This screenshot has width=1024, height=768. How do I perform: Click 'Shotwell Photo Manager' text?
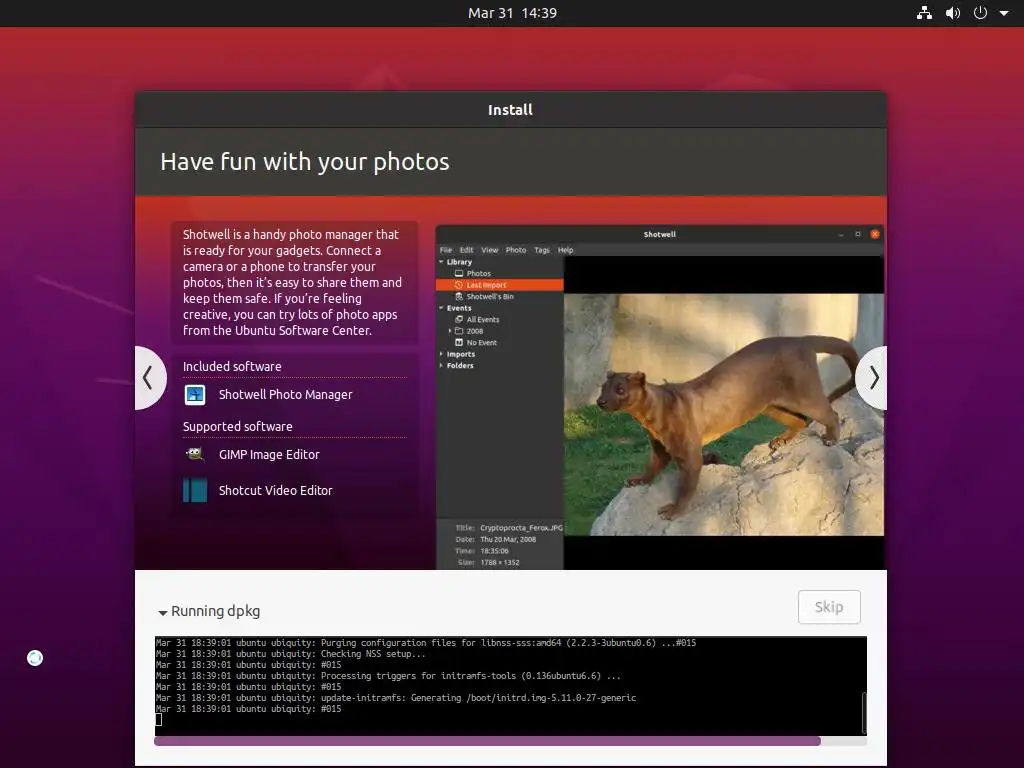pyautogui.click(x=285, y=394)
